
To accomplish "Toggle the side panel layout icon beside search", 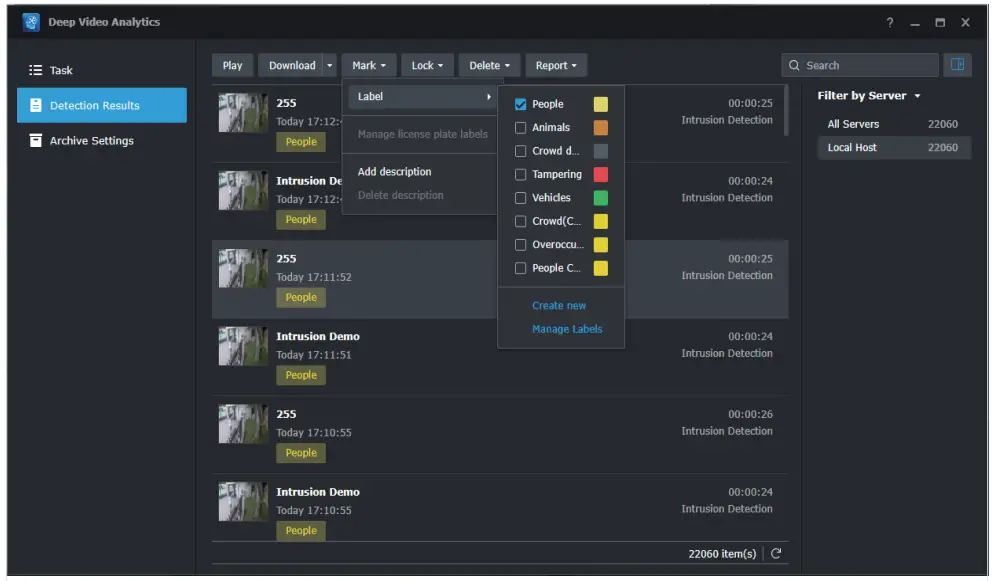I will (957, 64).
